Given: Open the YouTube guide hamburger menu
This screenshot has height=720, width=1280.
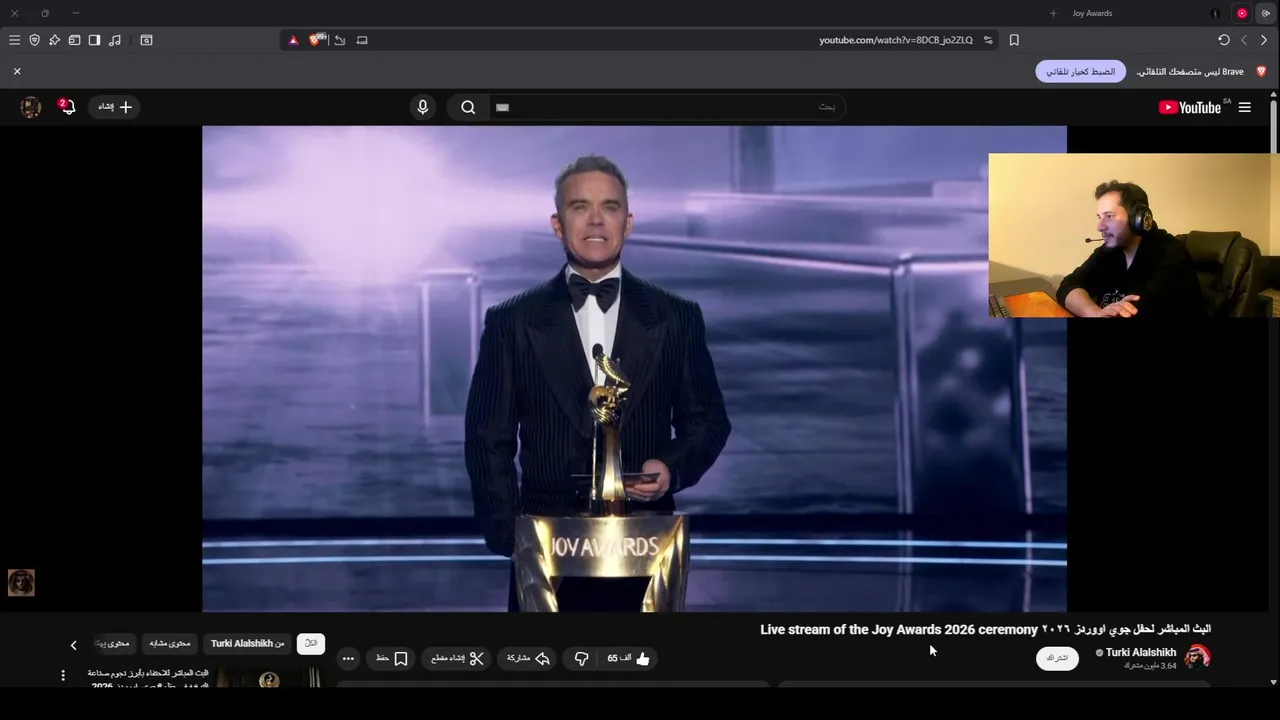Looking at the screenshot, I should point(1244,107).
